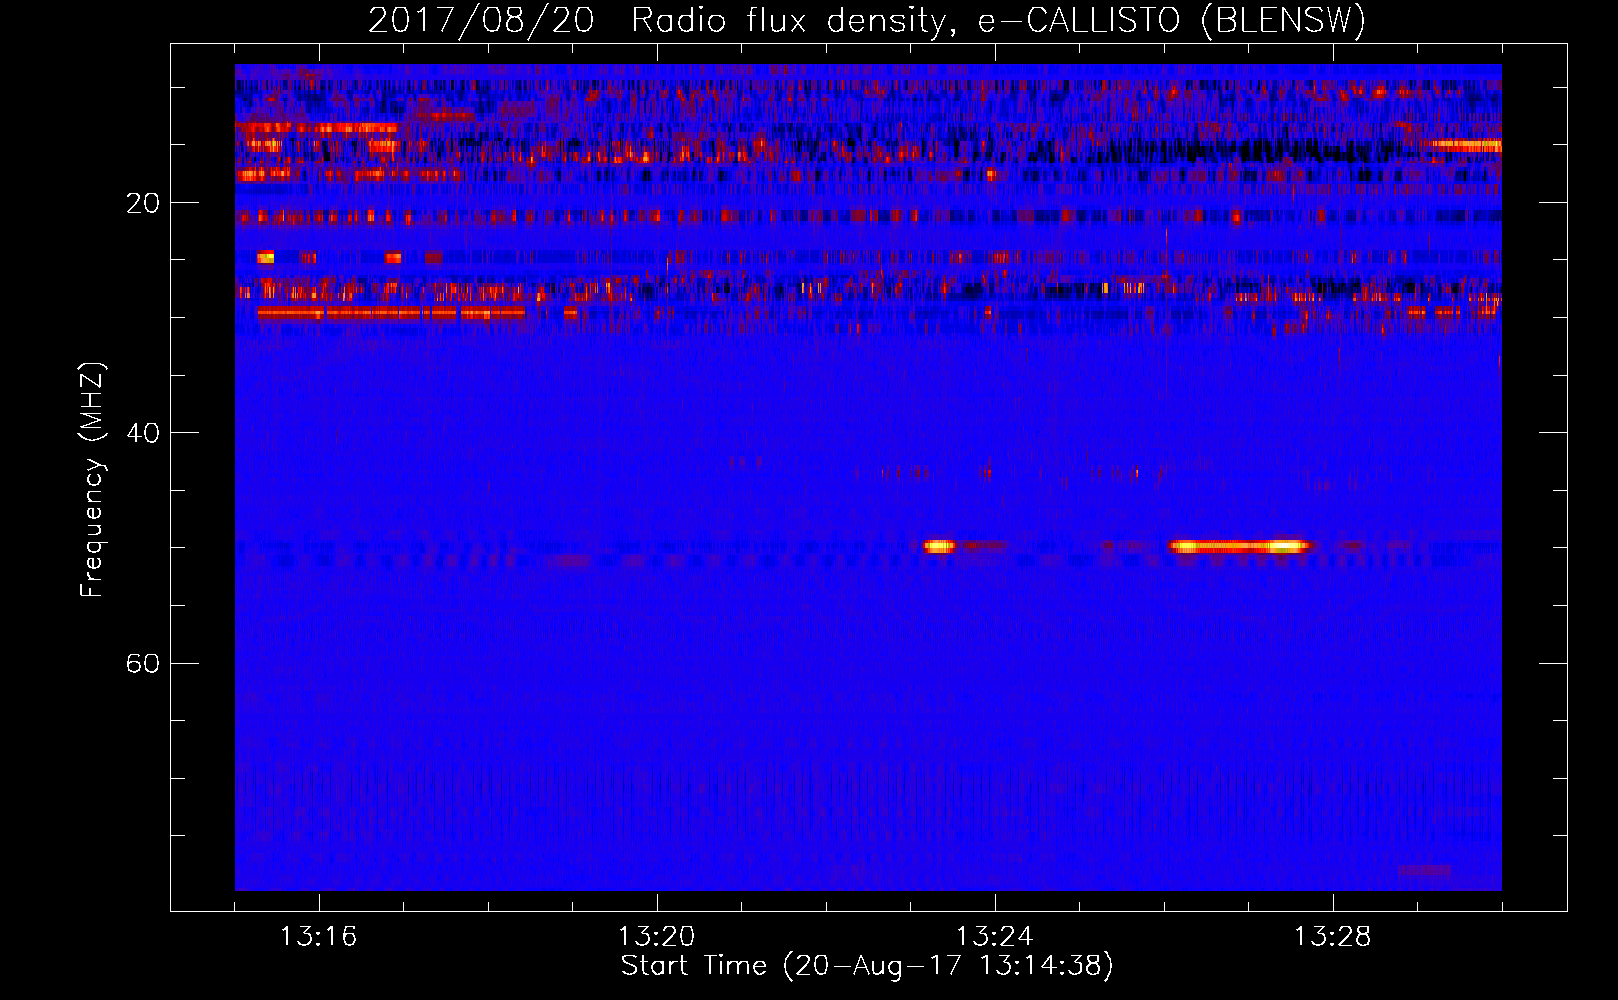This screenshot has width=1618, height=1000.
Task: Click the 13:24 time tick label
Action: click(994, 937)
